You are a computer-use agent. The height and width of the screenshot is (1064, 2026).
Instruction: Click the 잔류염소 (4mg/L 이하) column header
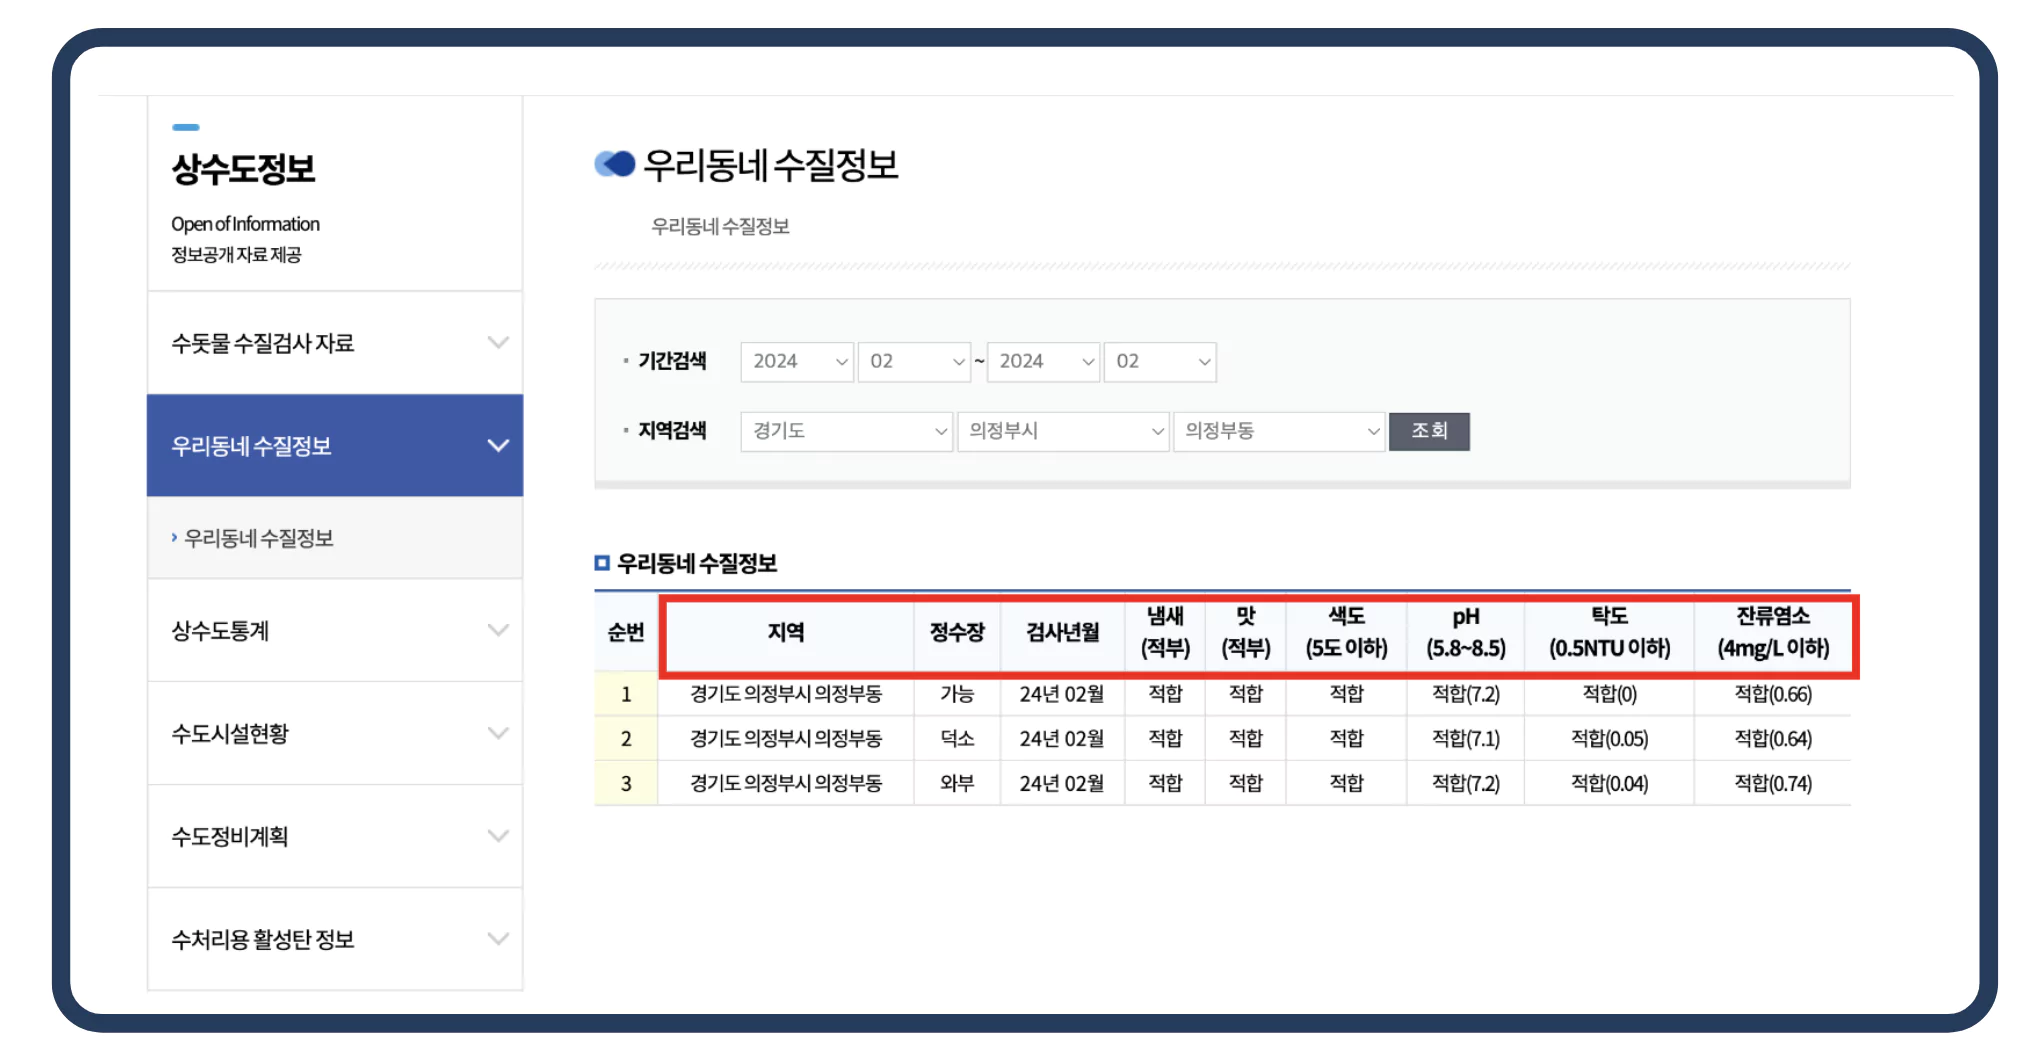(1773, 632)
